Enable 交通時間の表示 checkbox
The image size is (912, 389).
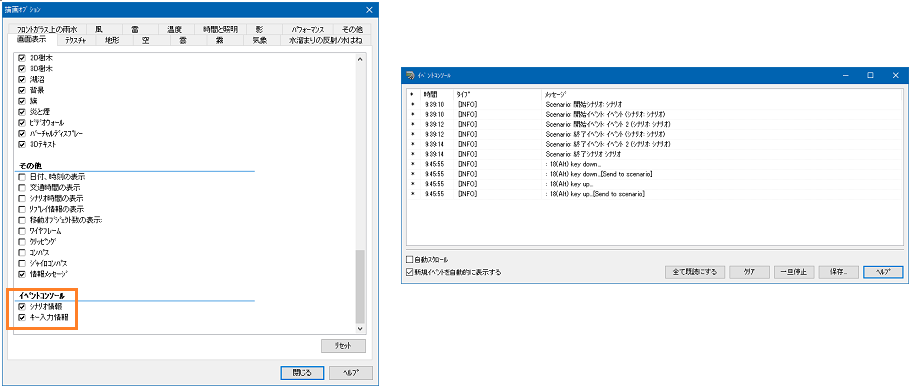click(x=22, y=188)
